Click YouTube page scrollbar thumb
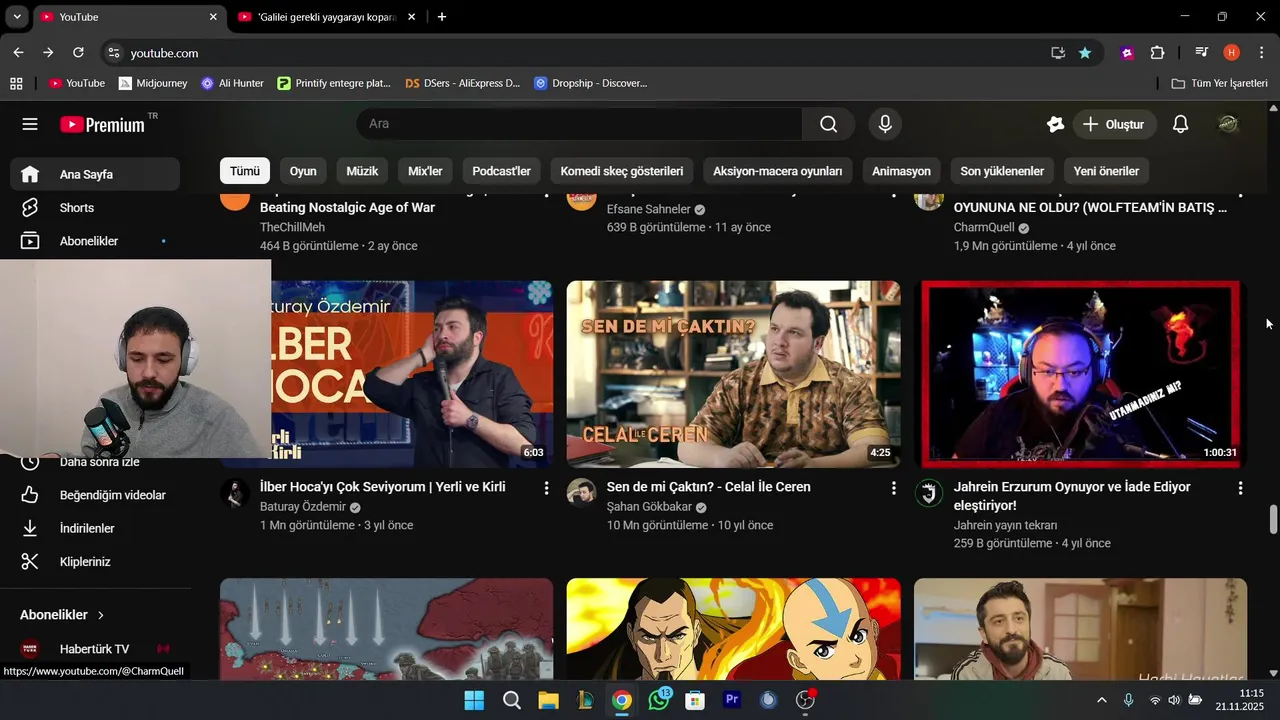The width and height of the screenshot is (1280, 720). pos(1273,520)
